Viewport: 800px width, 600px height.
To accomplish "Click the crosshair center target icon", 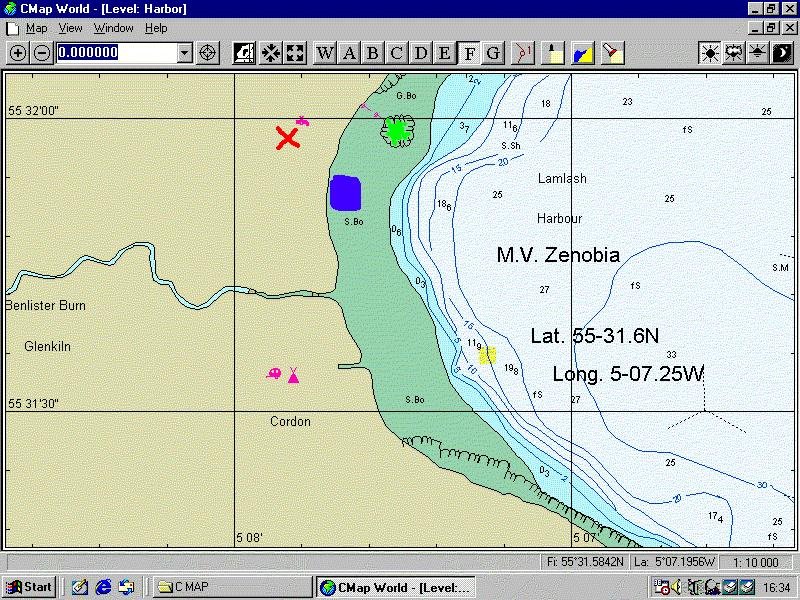I will [x=207, y=53].
